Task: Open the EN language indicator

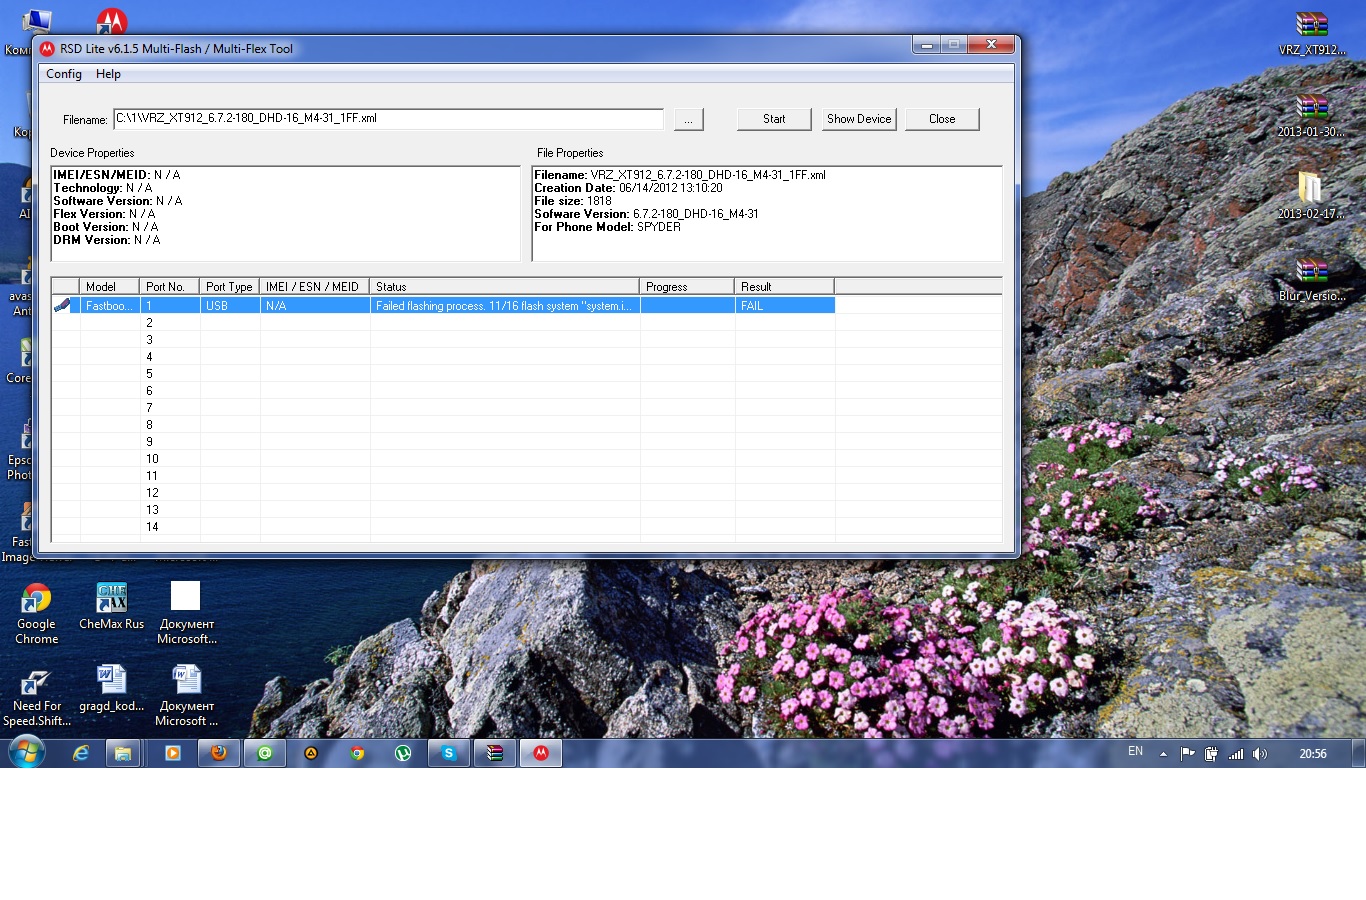Action: pyautogui.click(x=1135, y=751)
